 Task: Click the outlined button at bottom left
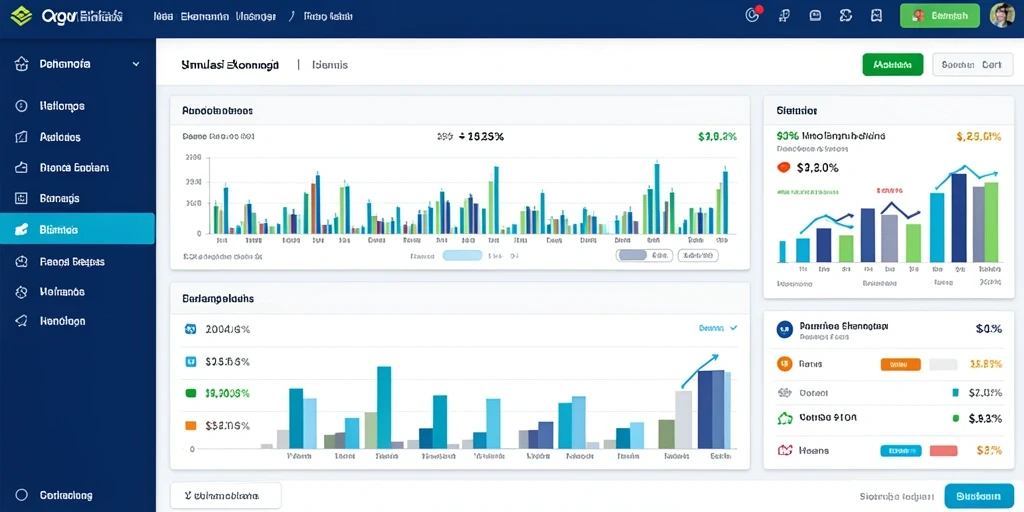226,496
